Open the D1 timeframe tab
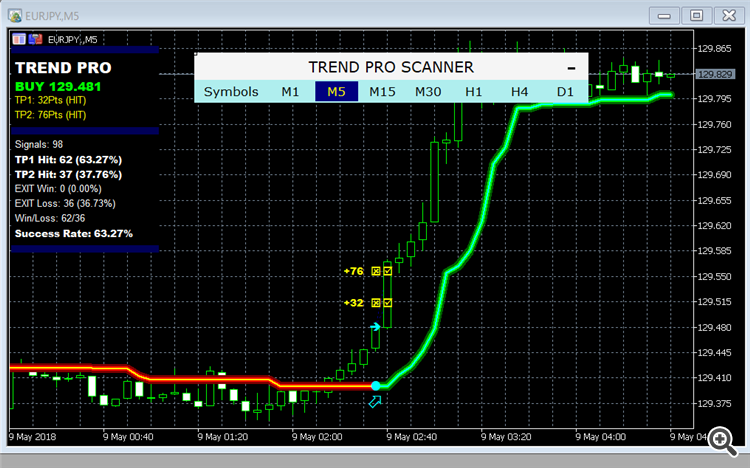Image resolution: width=750 pixels, height=468 pixels. coord(565,91)
